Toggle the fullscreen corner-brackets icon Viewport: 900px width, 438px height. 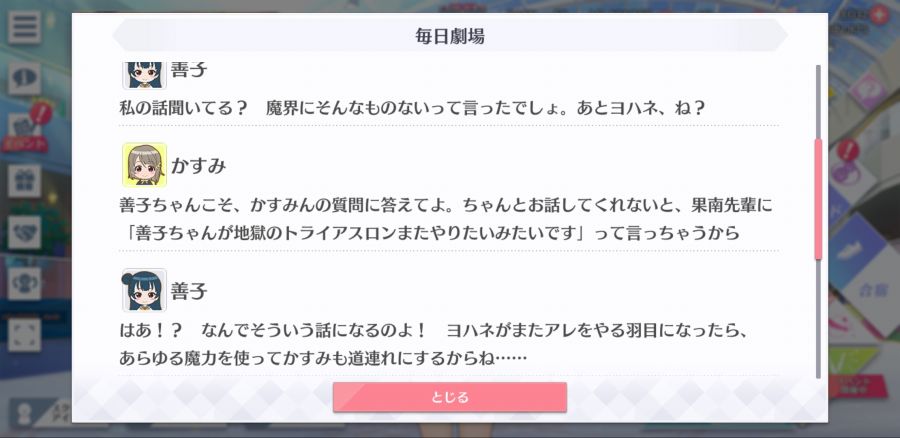click(x=24, y=335)
